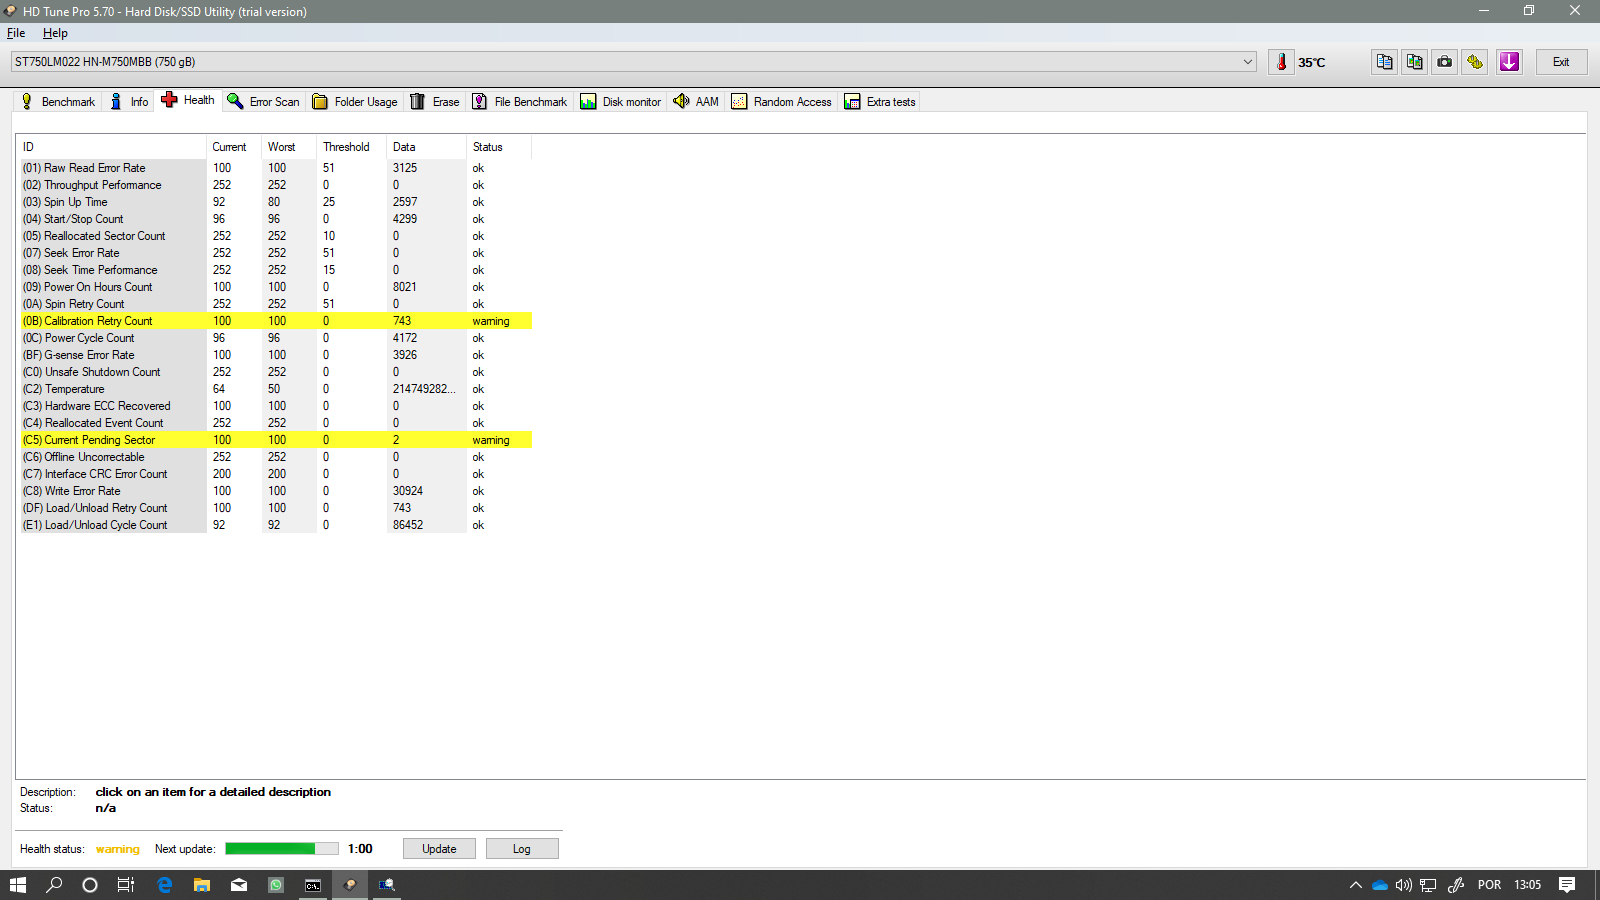The image size is (1600, 900).
Task: Open the network tray icon
Action: click(1428, 885)
